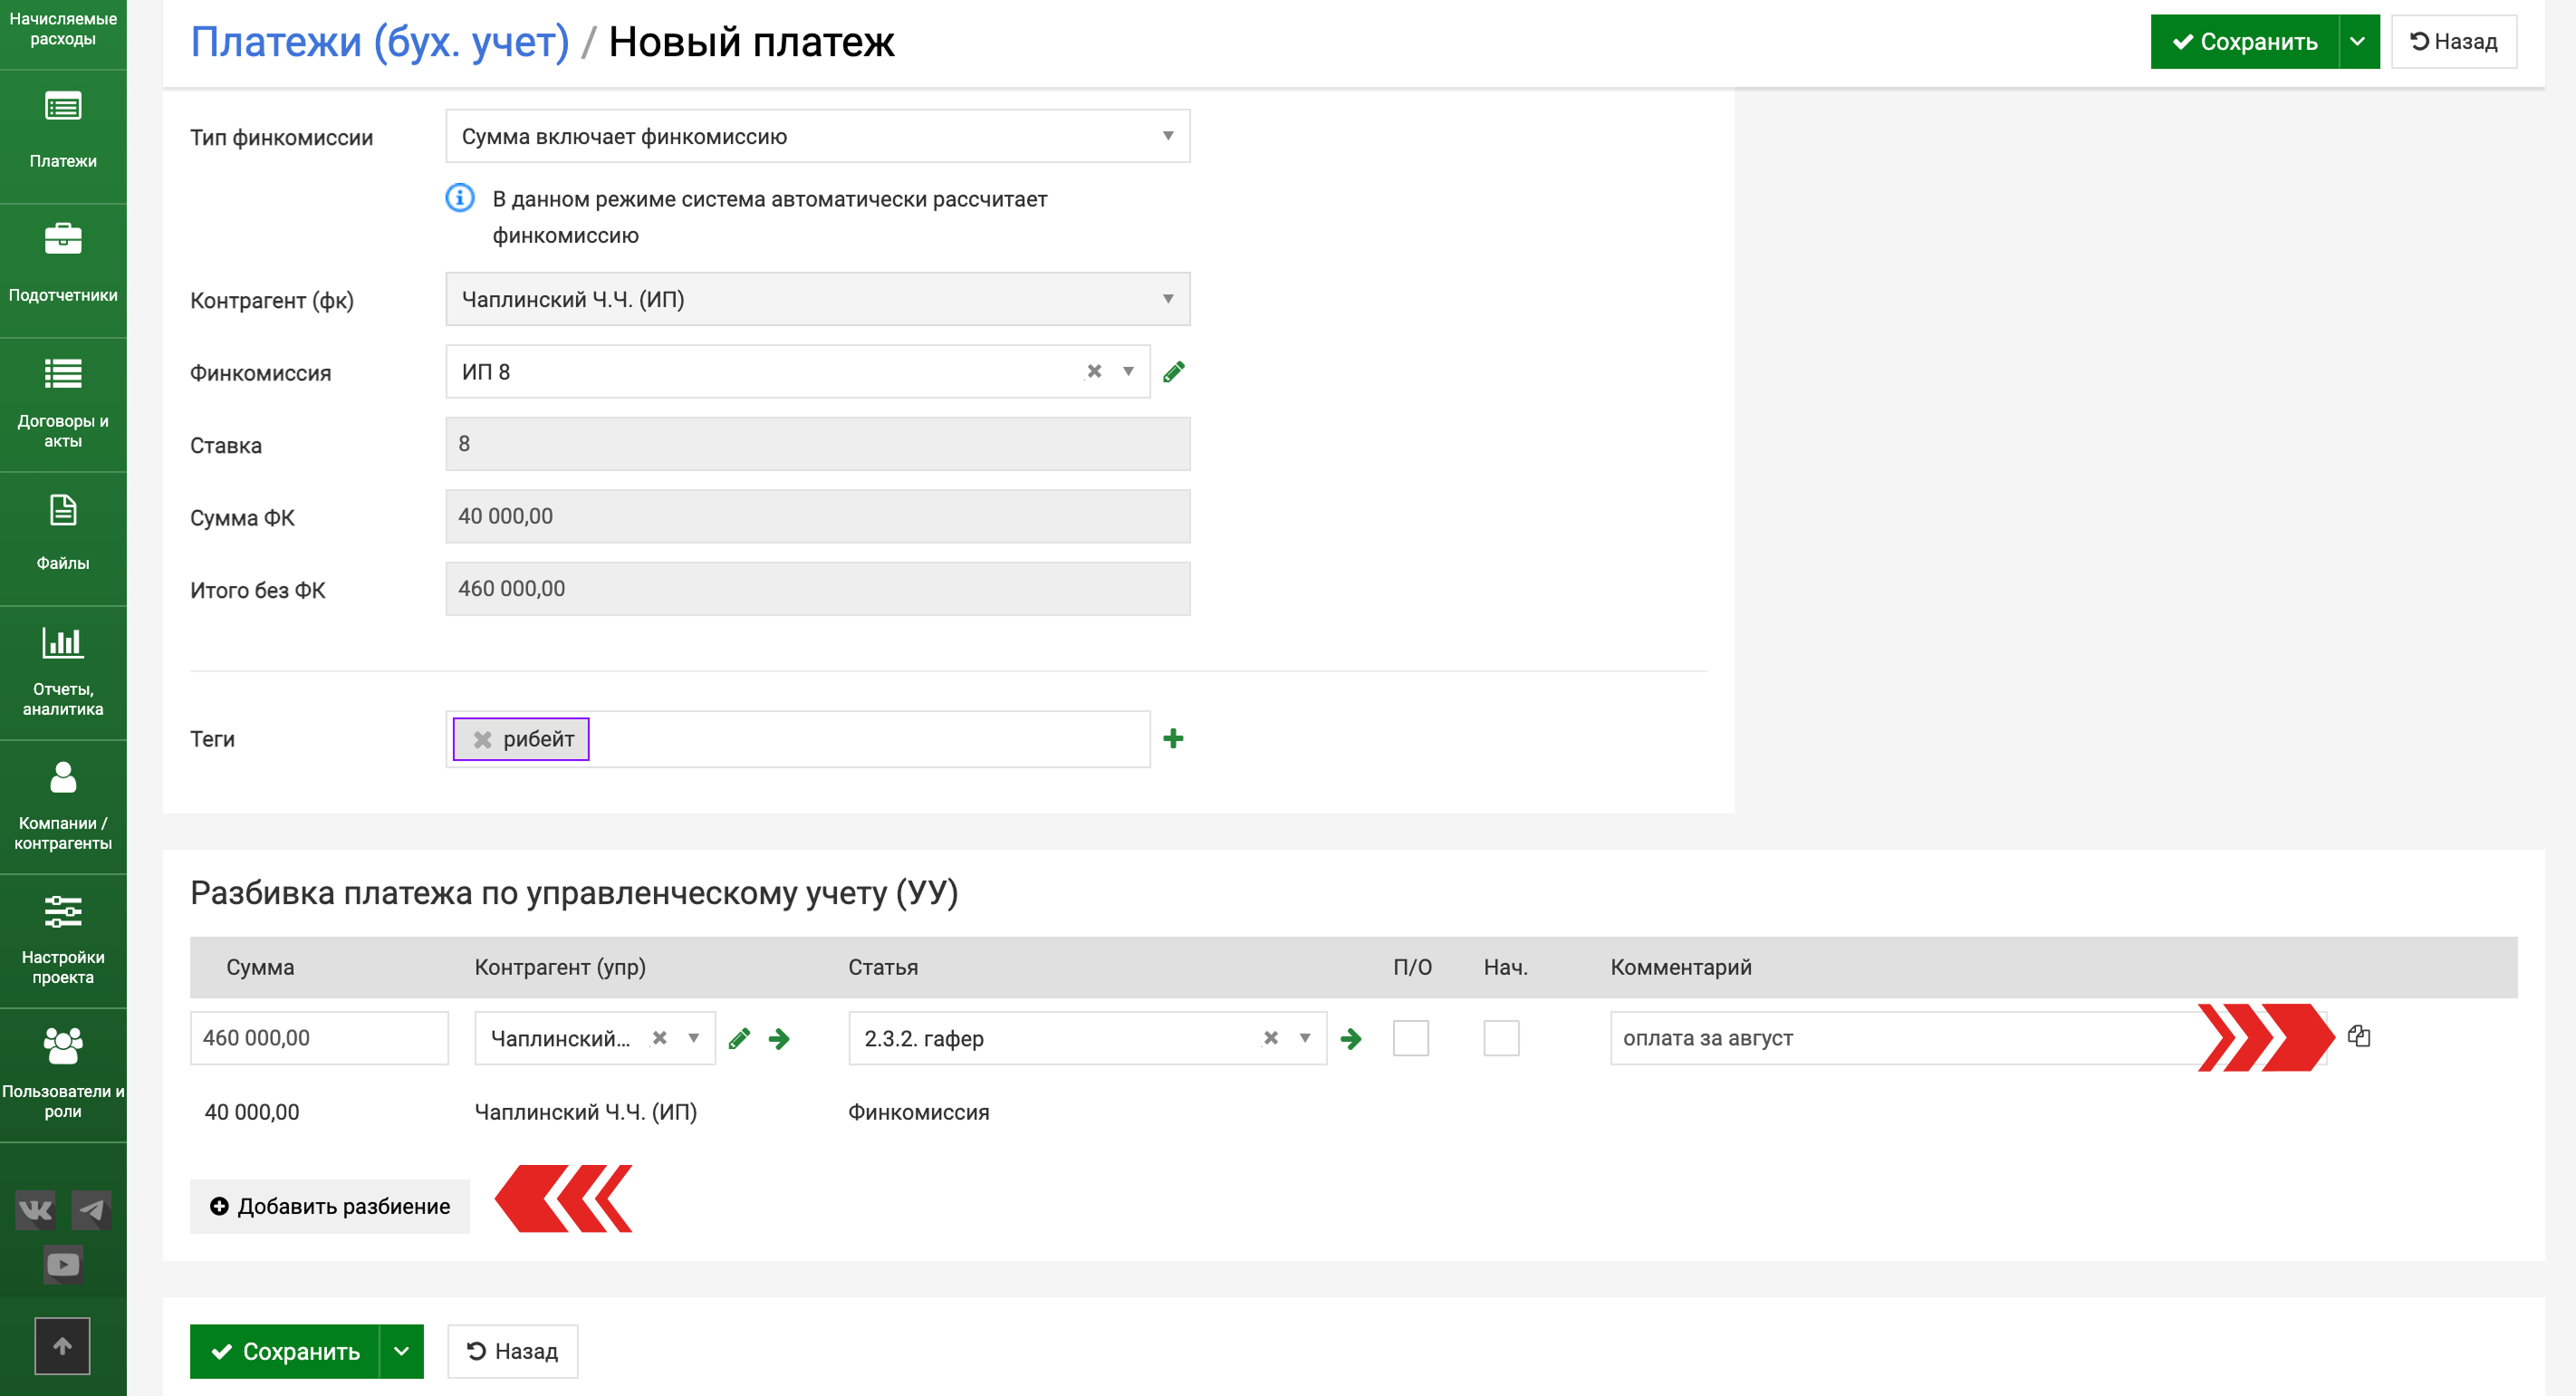Remove the рибейт tag with its X
Image resolution: width=2576 pixels, height=1396 pixels.
[482, 740]
